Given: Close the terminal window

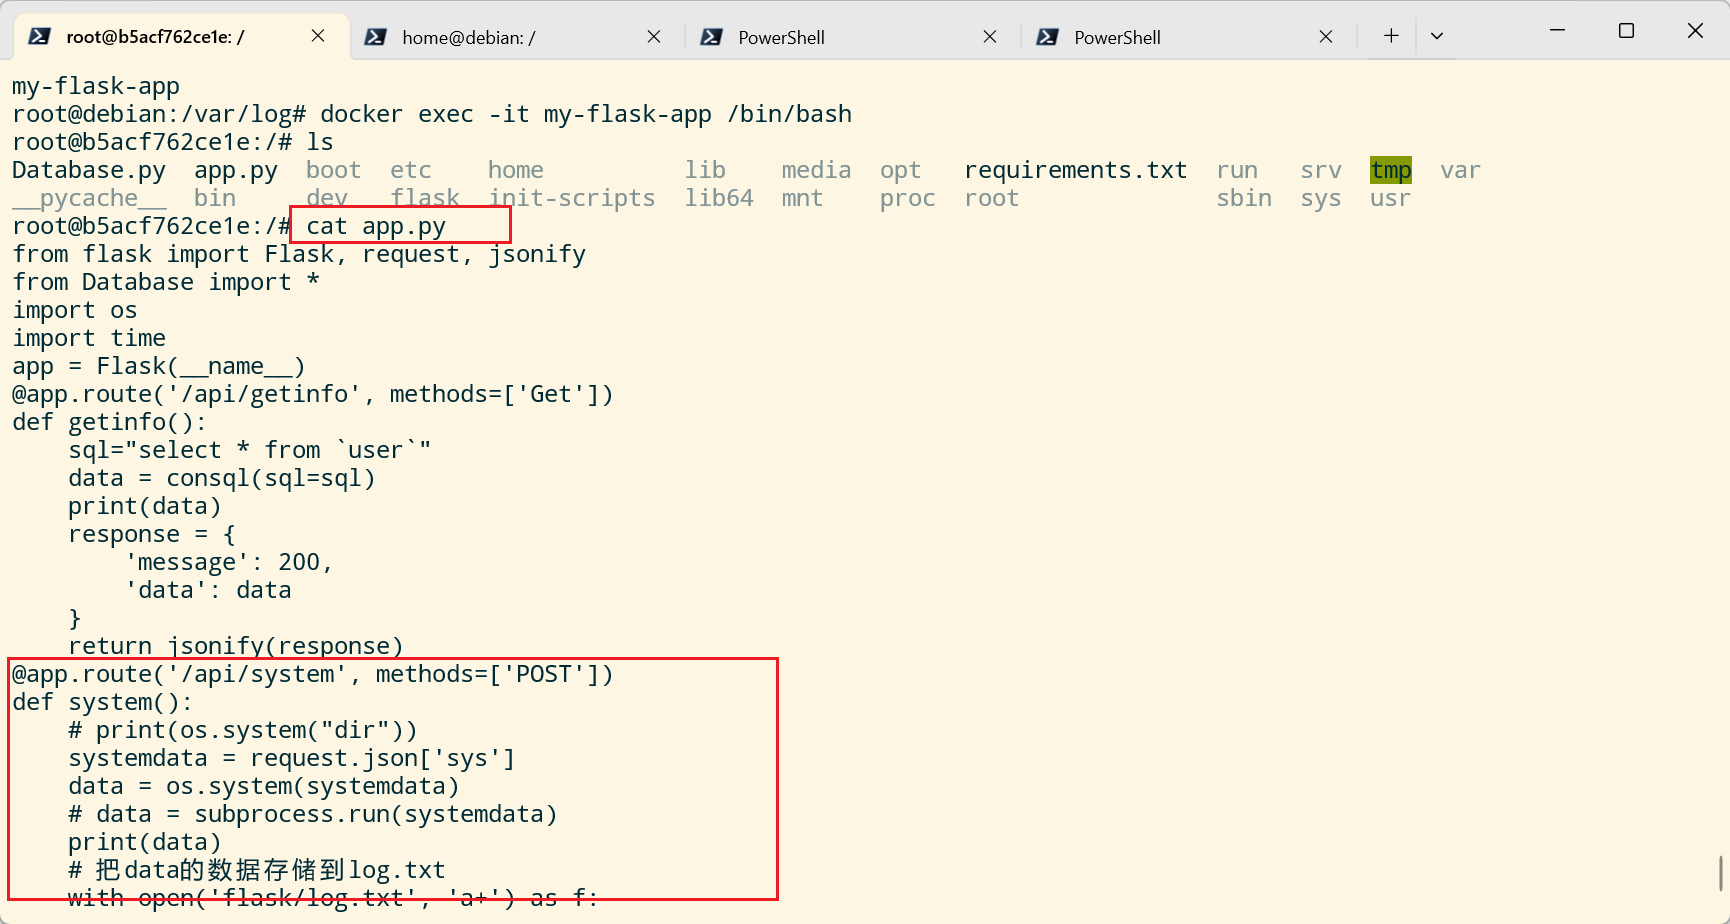Looking at the screenshot, I should [x=1695, y=31].
